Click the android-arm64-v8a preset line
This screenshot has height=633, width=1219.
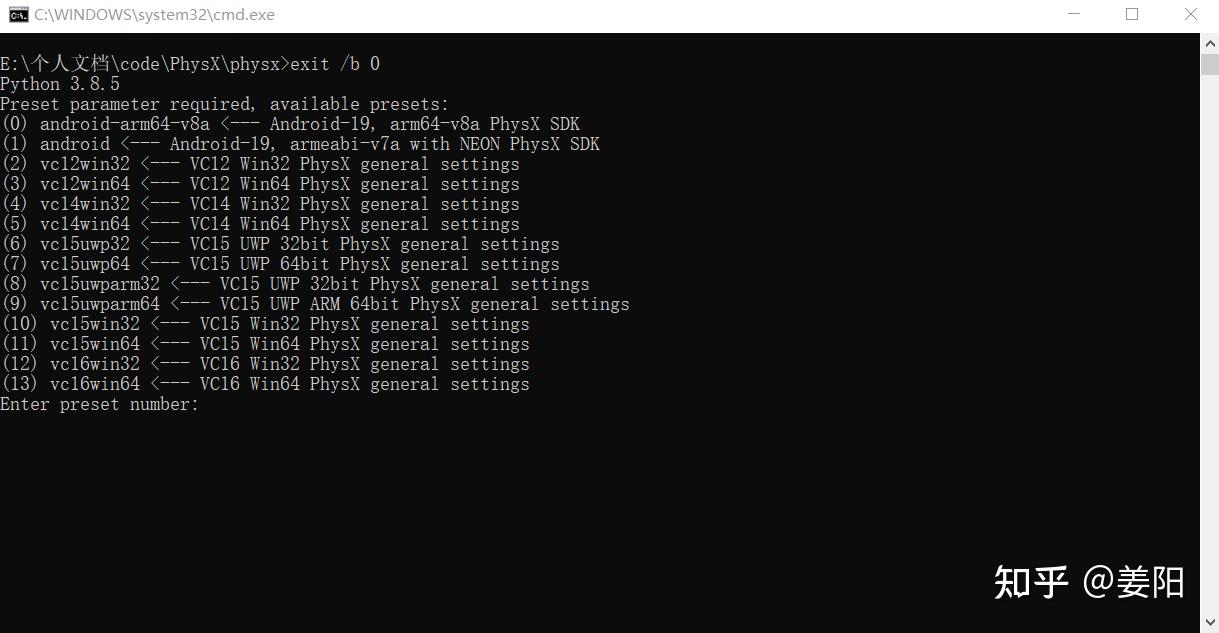(290, 124)
